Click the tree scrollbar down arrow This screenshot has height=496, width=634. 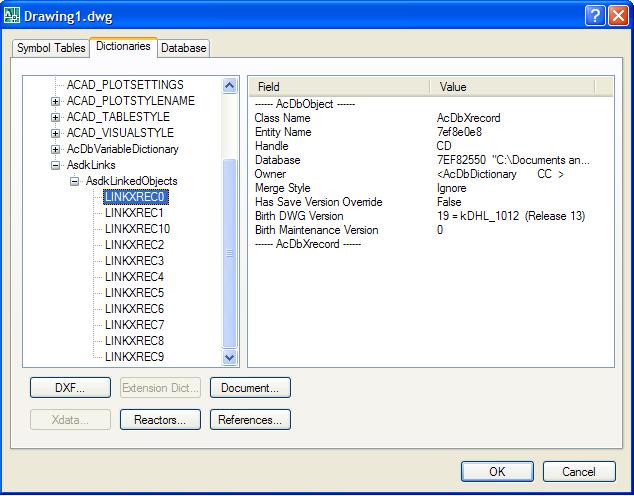tap(229, 357)
